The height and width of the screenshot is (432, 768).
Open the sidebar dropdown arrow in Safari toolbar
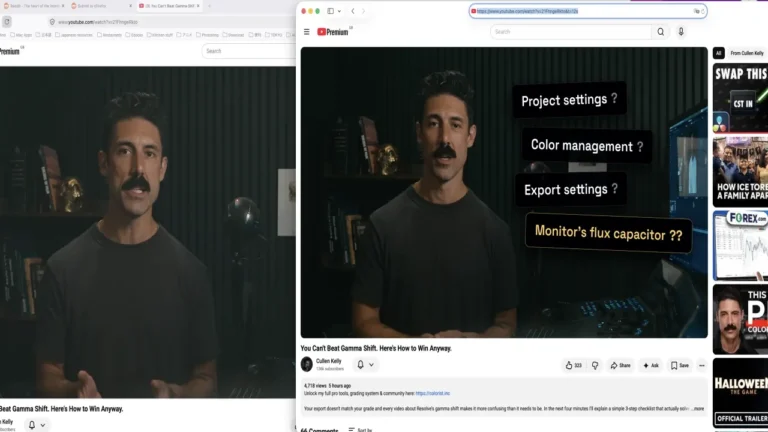339,11
